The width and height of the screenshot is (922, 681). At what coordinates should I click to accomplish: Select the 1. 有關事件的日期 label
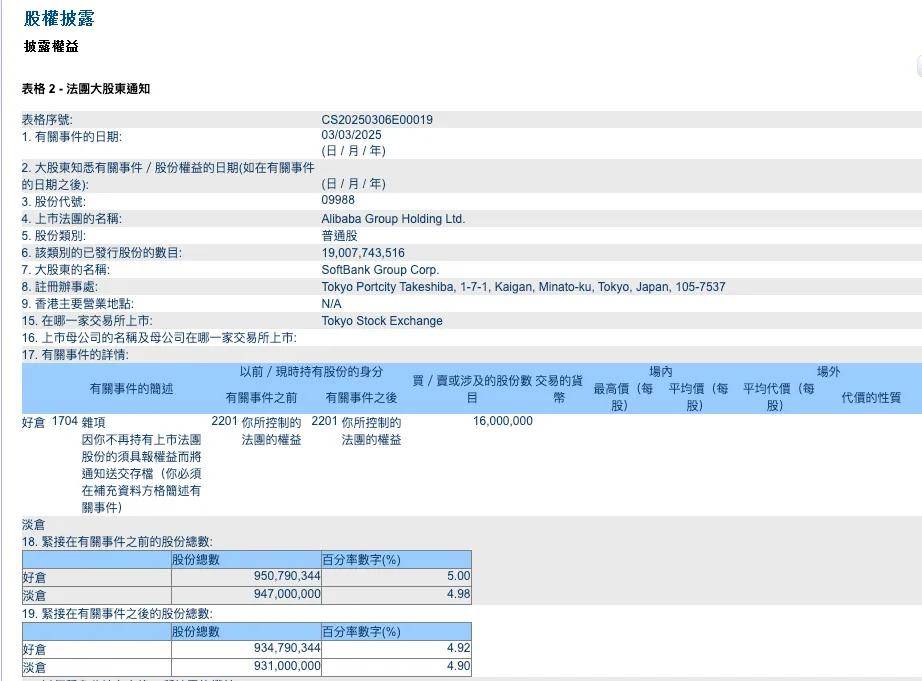coord(72,137)
